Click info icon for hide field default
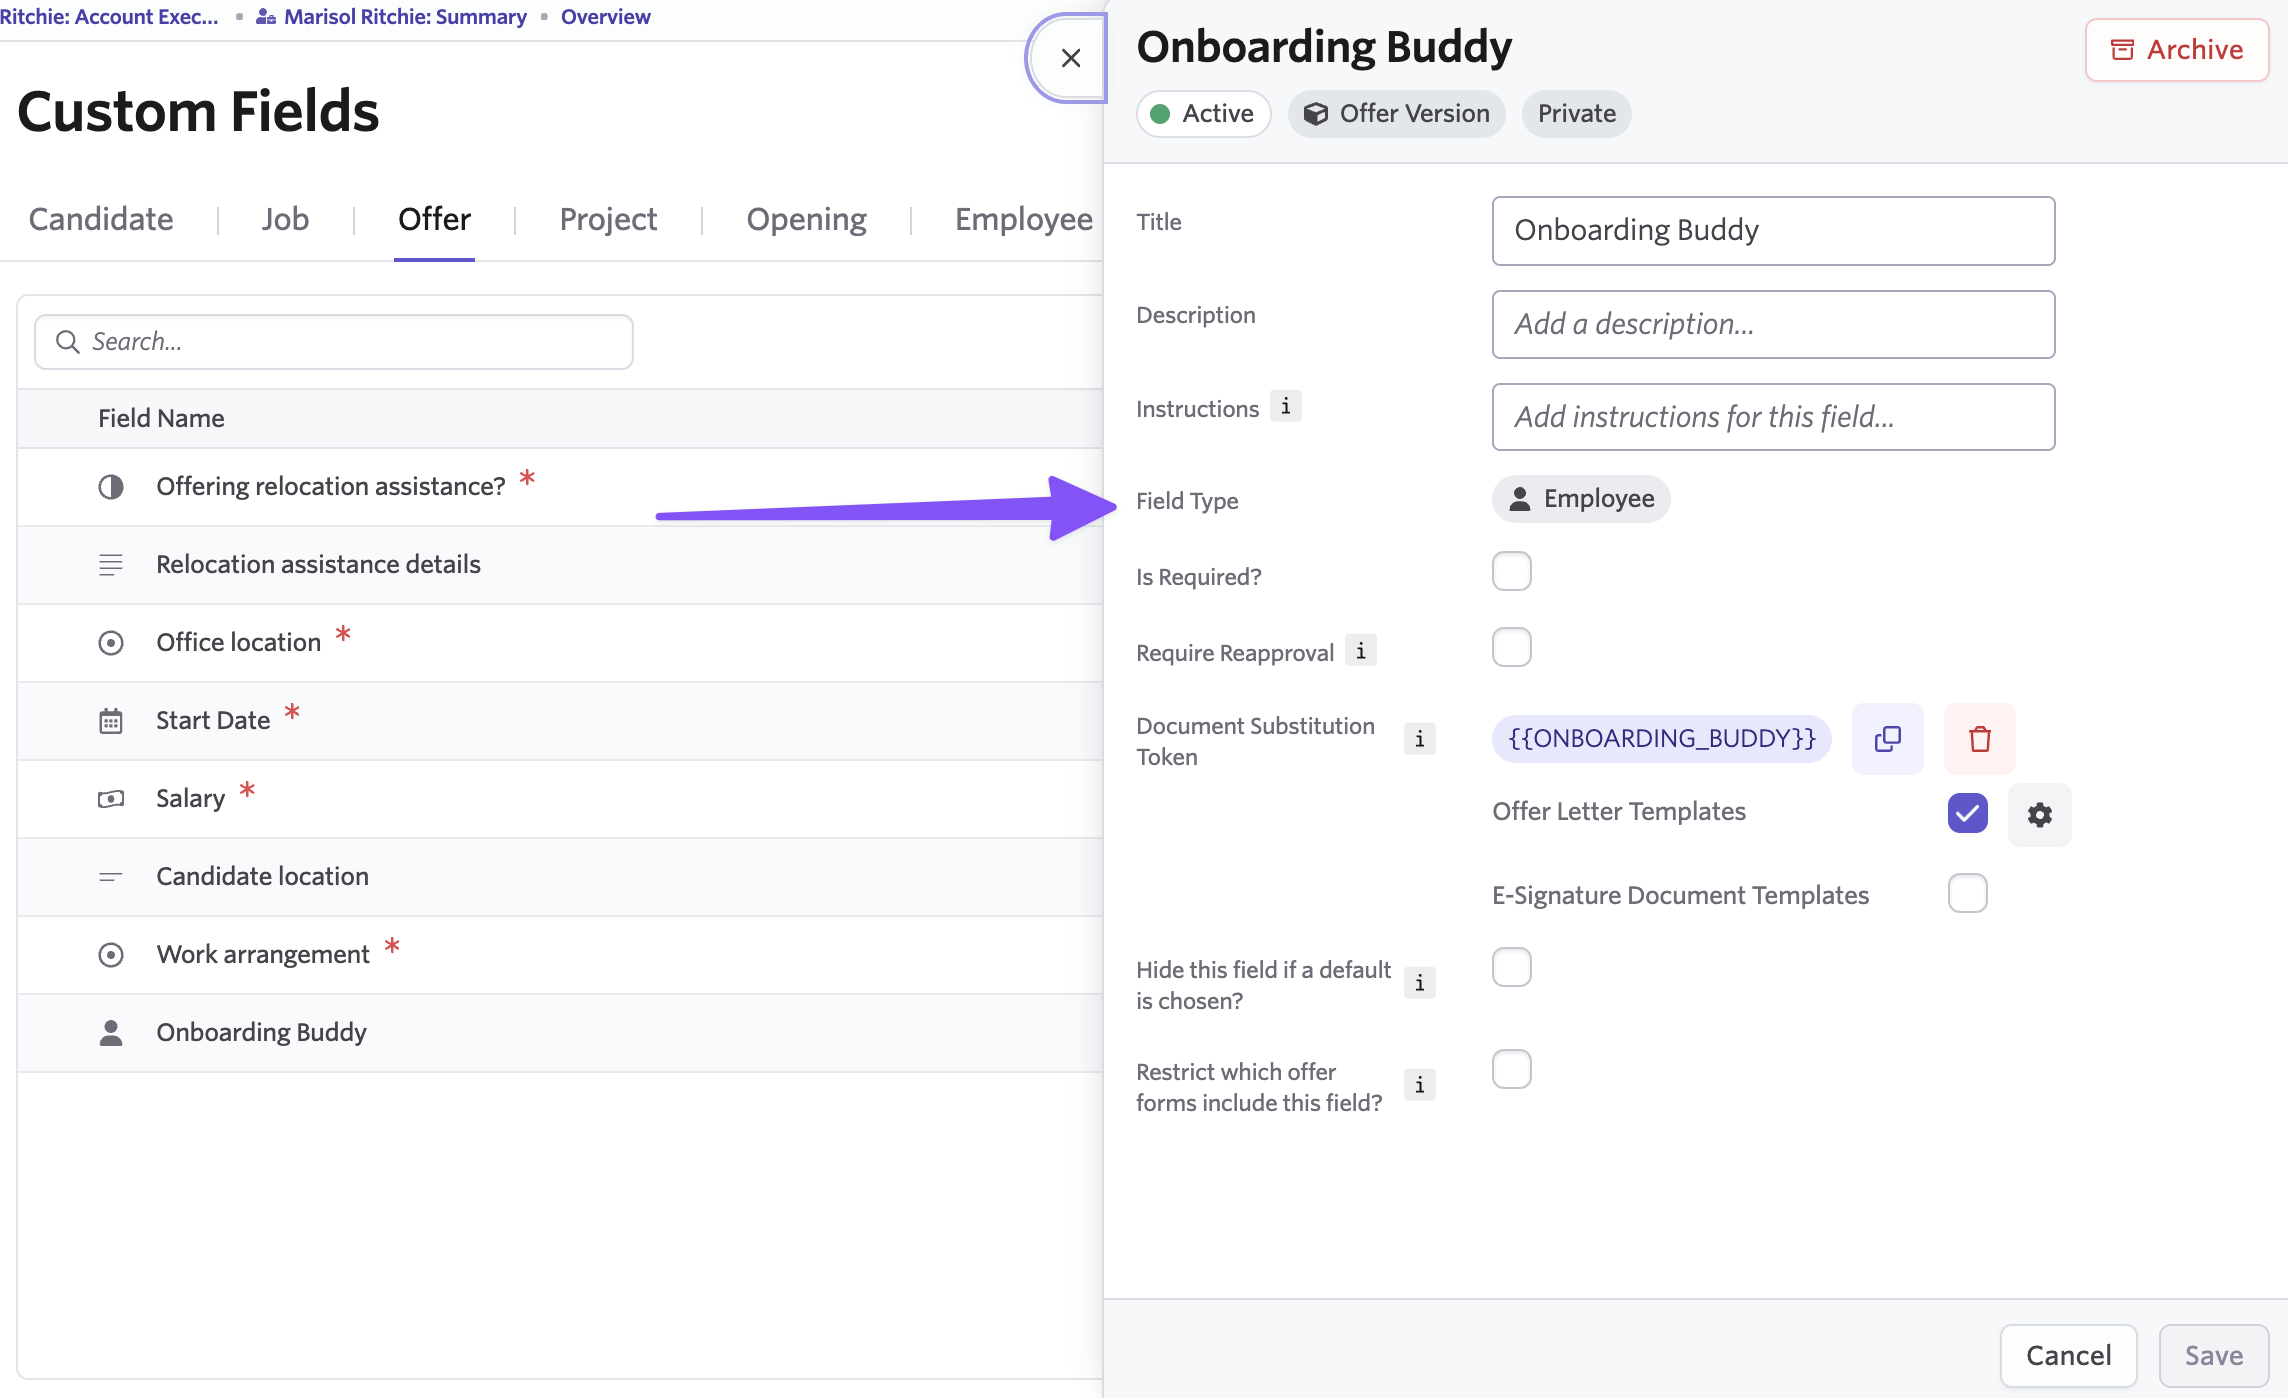Viewport: 2288px width, 1398px height. pyautogui.click(x=1419, y=983)
